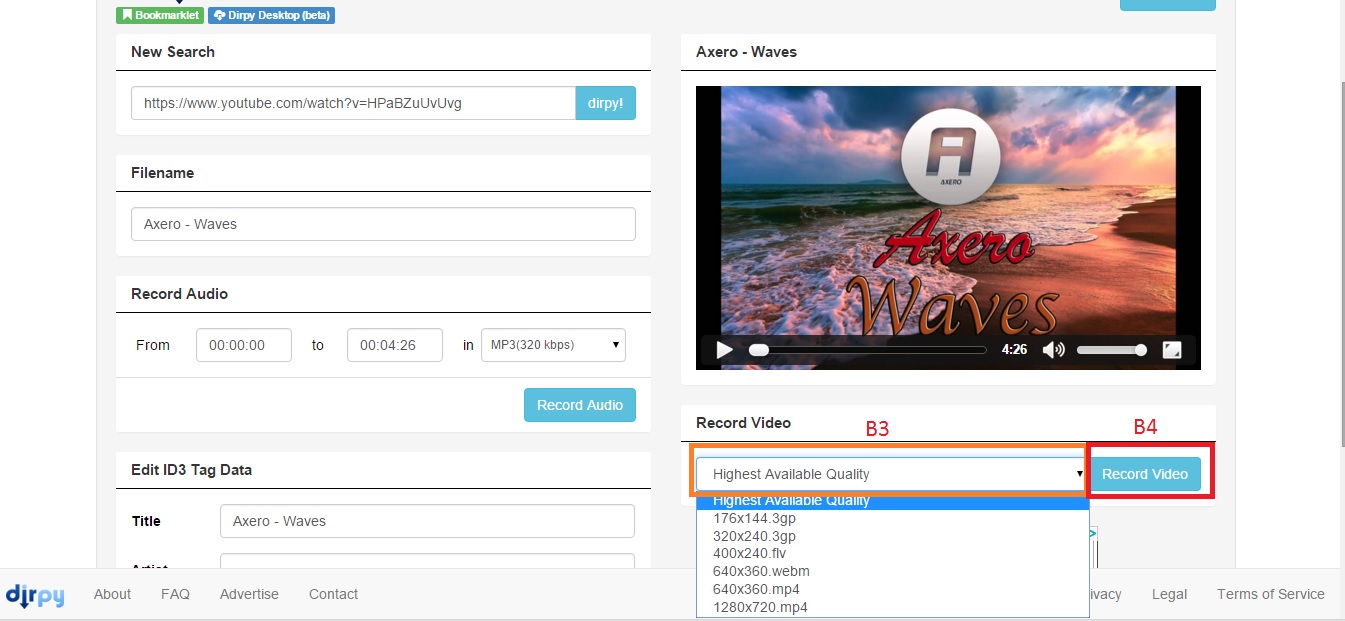Select the 1280x720.mp4 video option
1345x621 pixels.
(760, 607)
